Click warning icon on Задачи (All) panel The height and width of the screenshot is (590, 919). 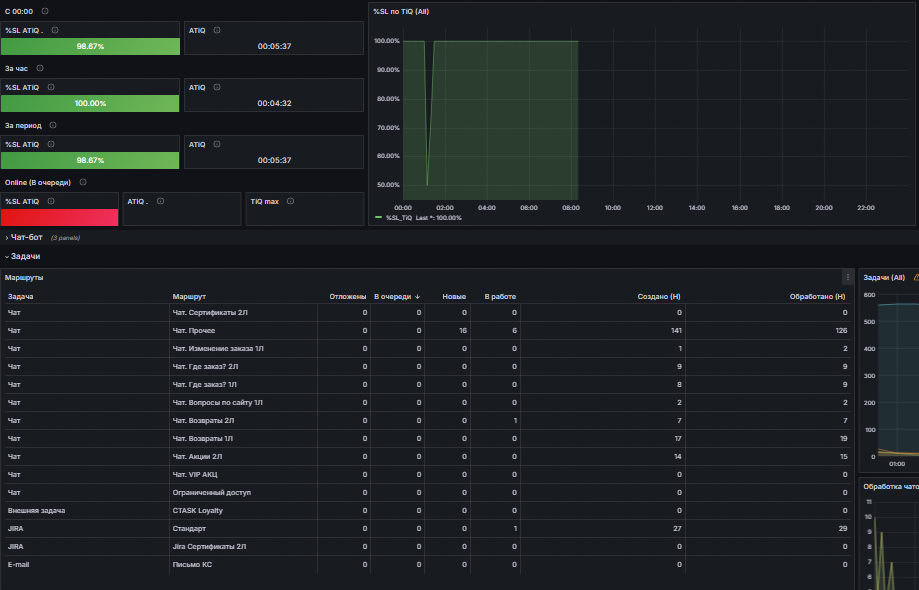[916, 277]
